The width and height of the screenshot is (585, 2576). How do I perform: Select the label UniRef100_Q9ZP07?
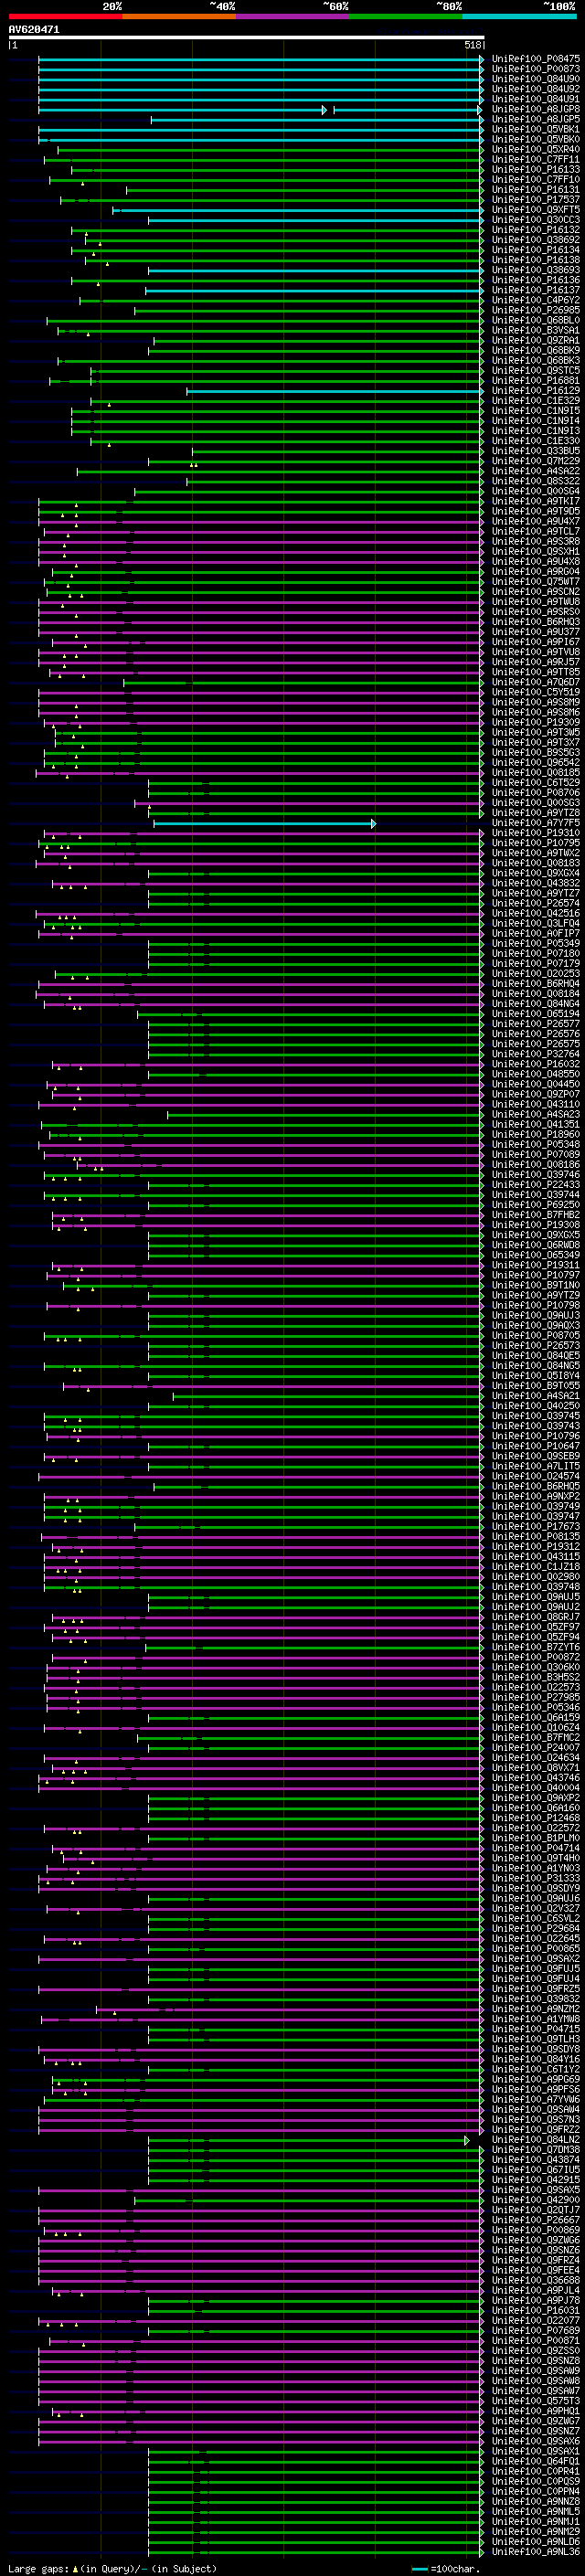point(536,1094)
